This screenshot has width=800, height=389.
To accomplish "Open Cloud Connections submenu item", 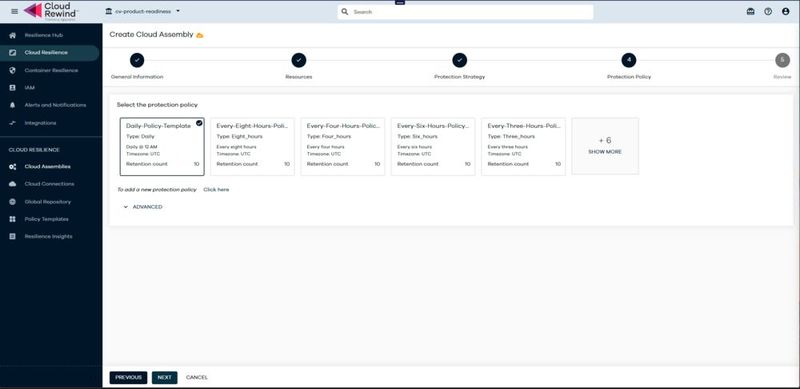I will pyautogui.click(x=50, y=184).
